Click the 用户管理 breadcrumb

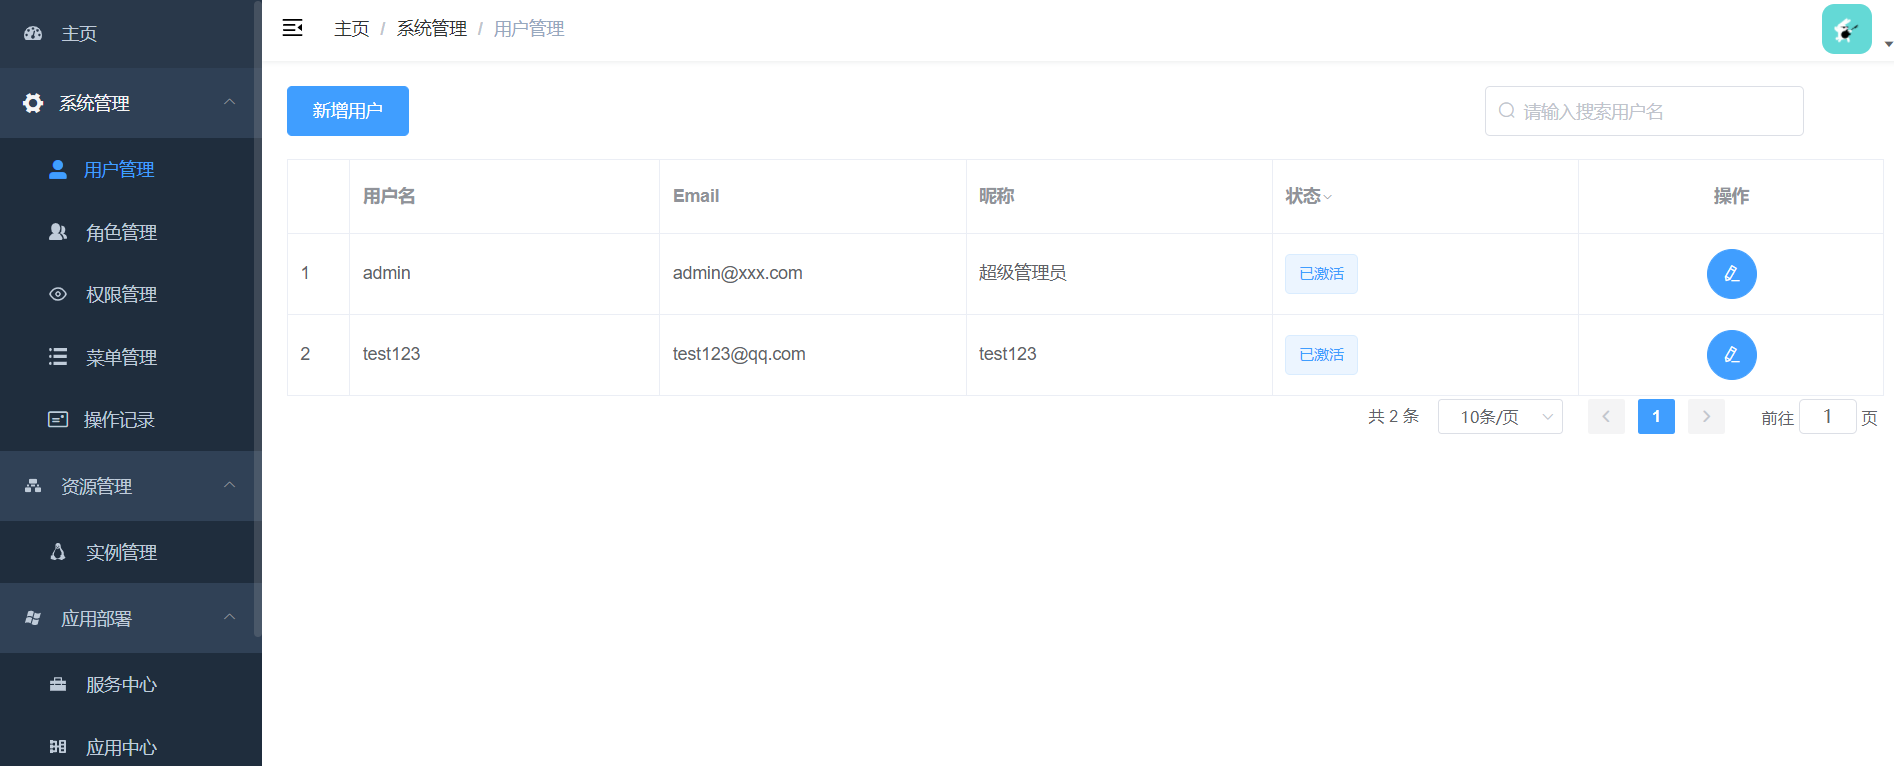click(529, 29)
